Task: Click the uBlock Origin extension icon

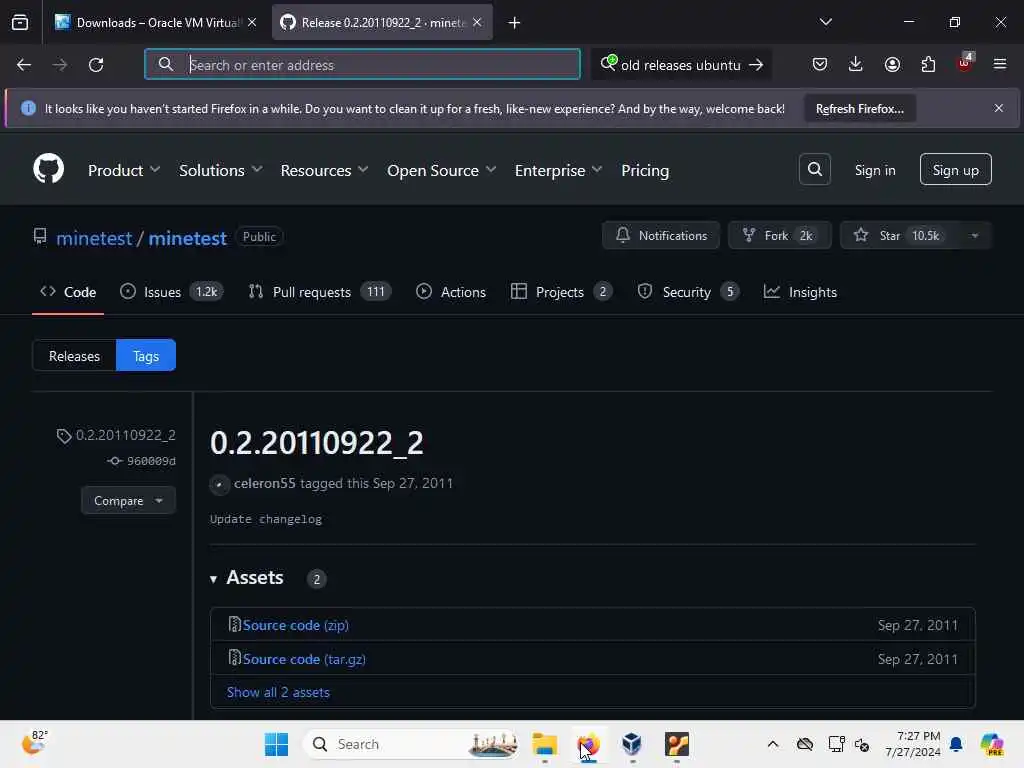Action: tap(965, 63)
